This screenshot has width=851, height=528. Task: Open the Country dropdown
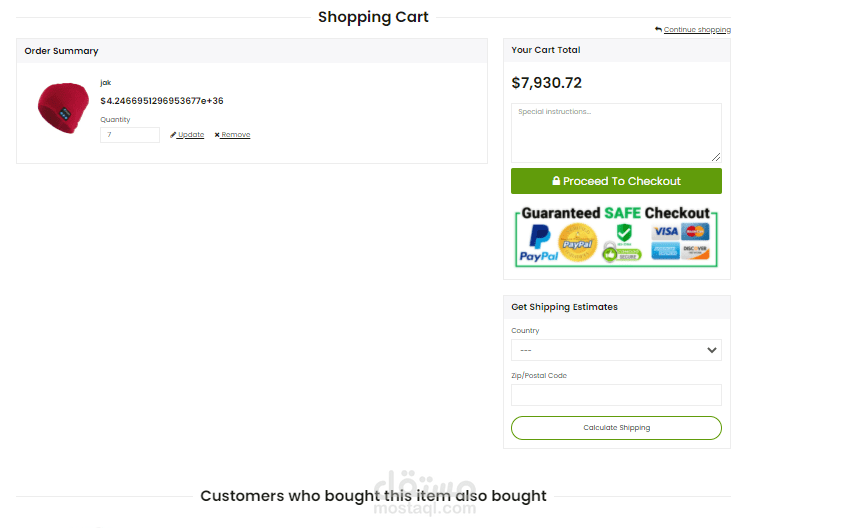(x=616, y=350)
